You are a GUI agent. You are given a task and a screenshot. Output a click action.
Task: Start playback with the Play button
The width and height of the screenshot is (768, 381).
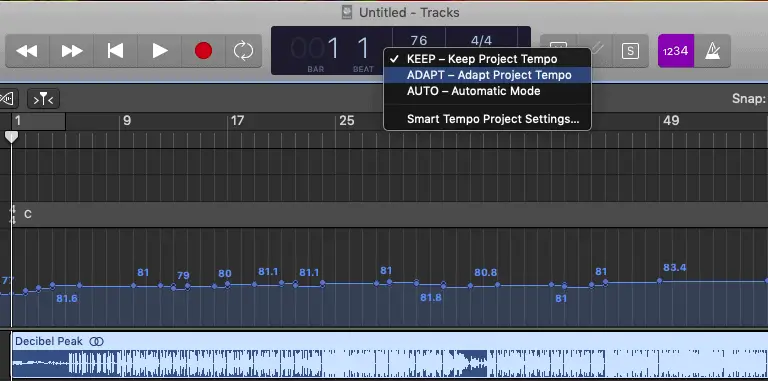(160, 51)
